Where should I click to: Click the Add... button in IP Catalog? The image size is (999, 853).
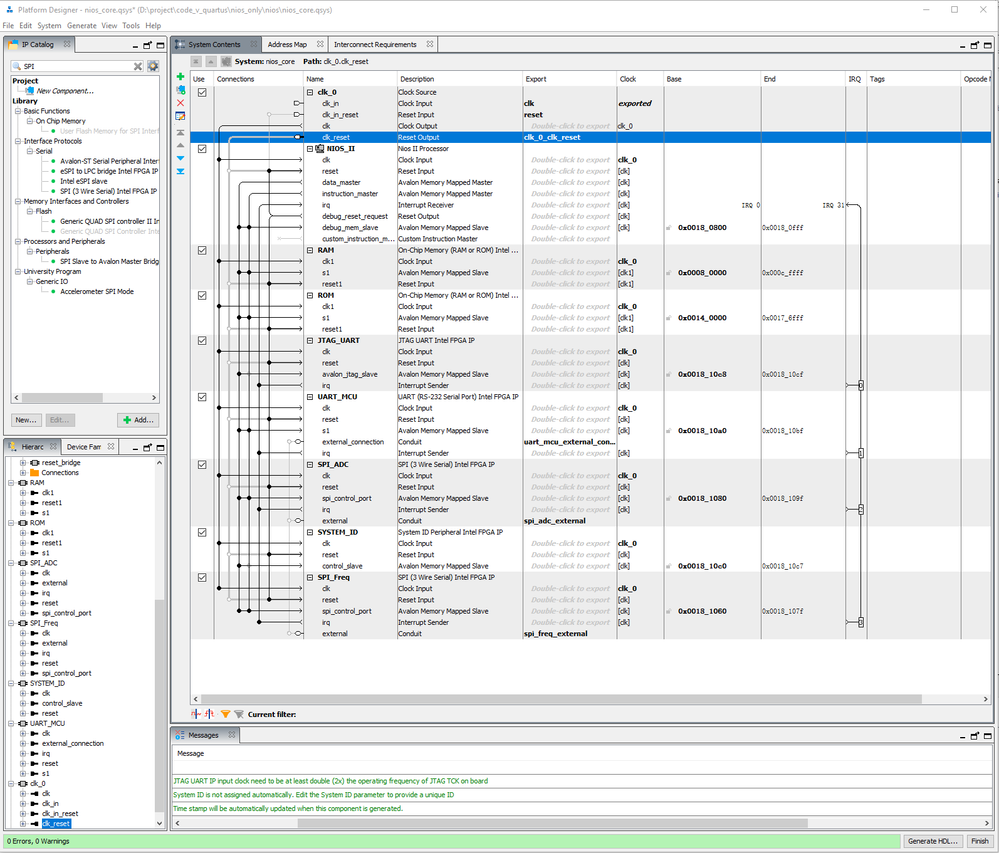pyautogui.click(x=138, y=420)
